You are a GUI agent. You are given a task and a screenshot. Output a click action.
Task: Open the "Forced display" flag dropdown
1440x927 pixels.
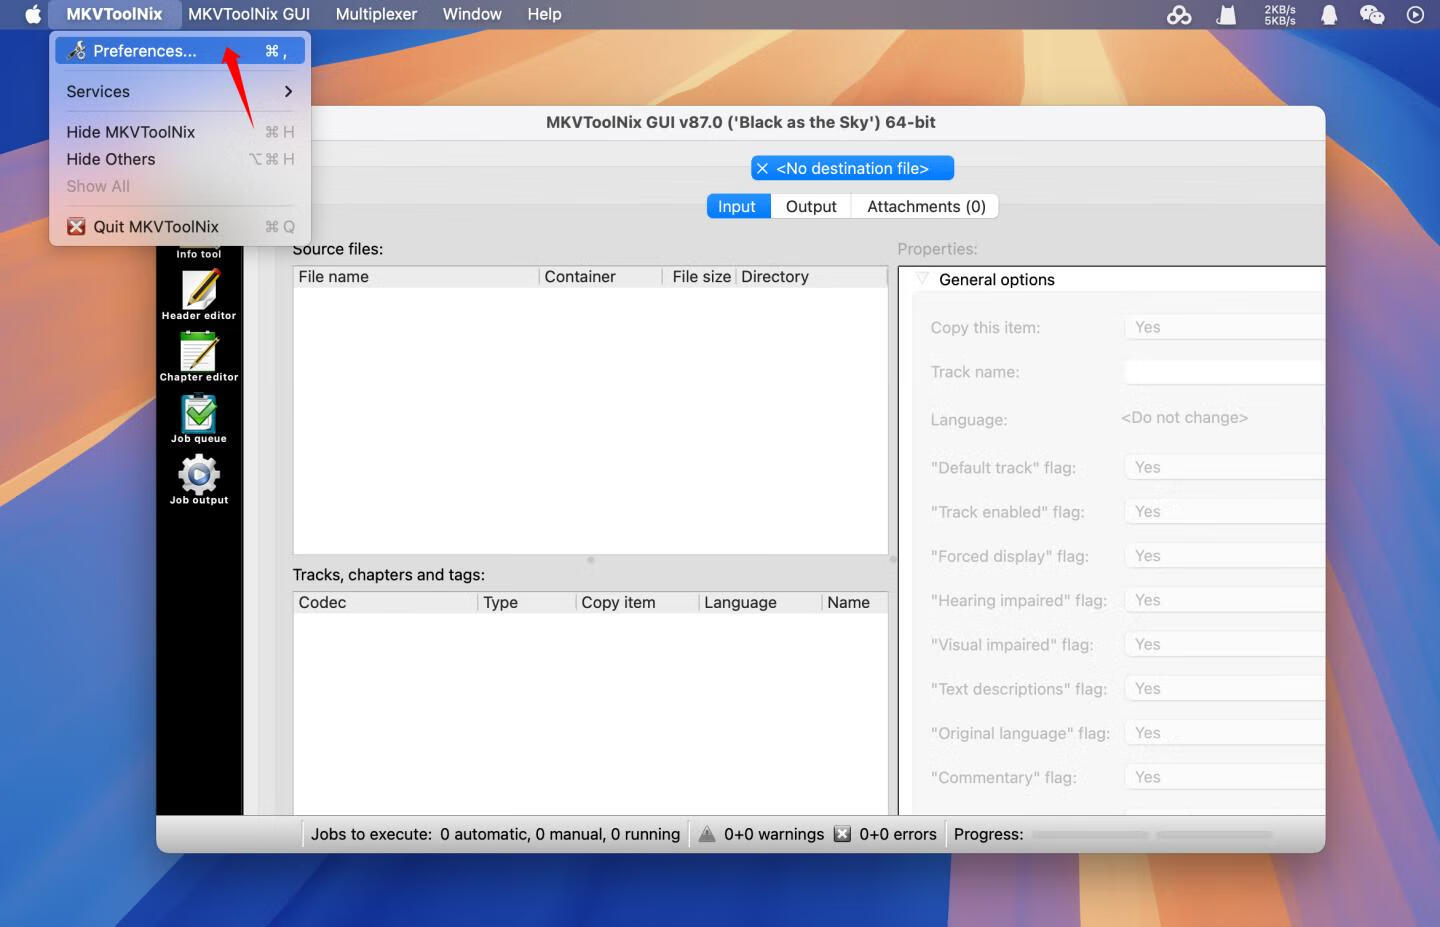pyautogui.click(x=1225, y=556)
